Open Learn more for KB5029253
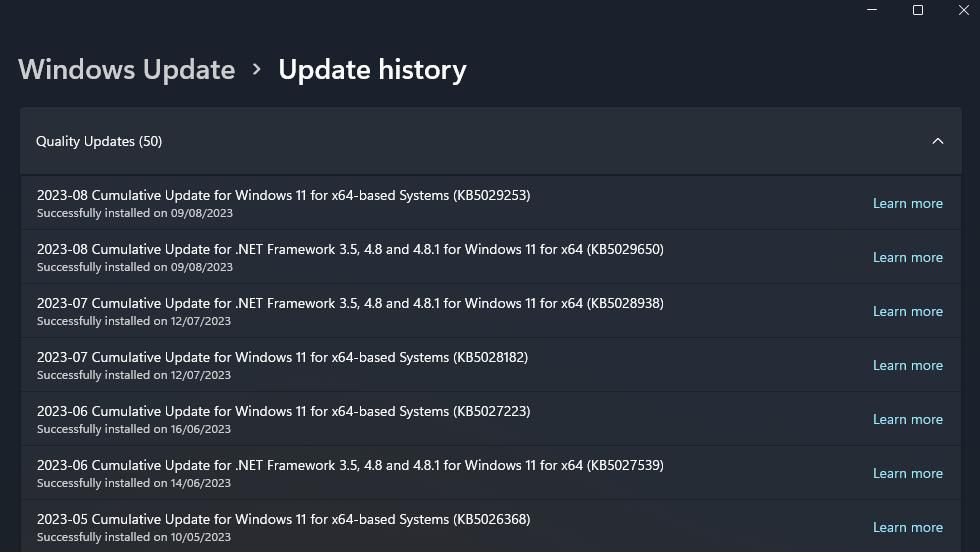The width and height of the screenshot is (980, 552). click(907, 203)
